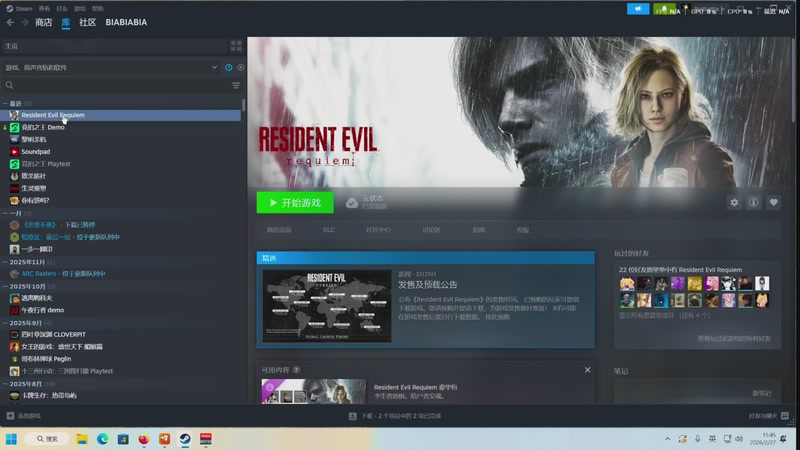Viewport: 800px width, 450px height.
Task: Click the library search input field
Action: coord(122,85)
